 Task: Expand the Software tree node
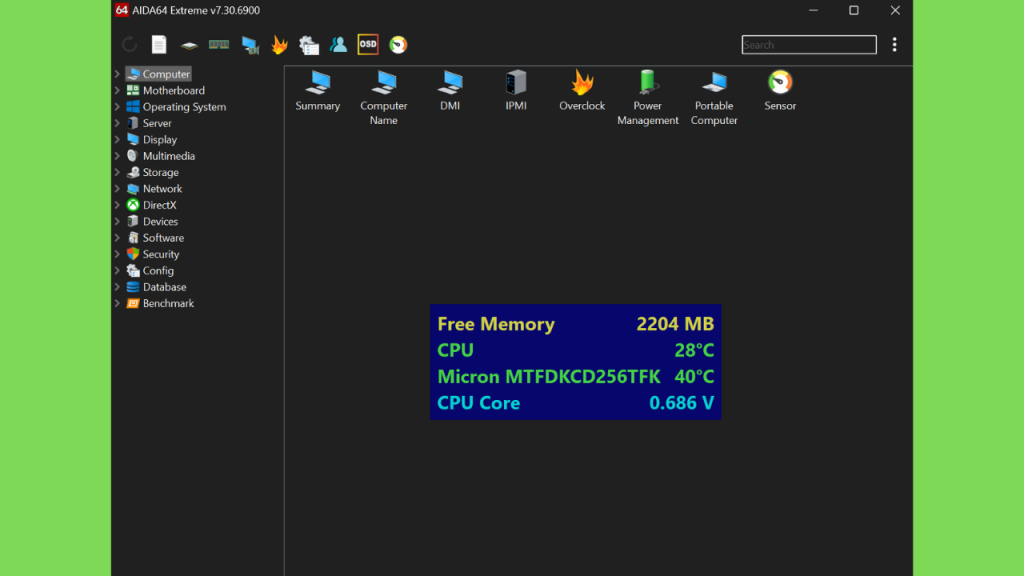(x=118, y=238)
